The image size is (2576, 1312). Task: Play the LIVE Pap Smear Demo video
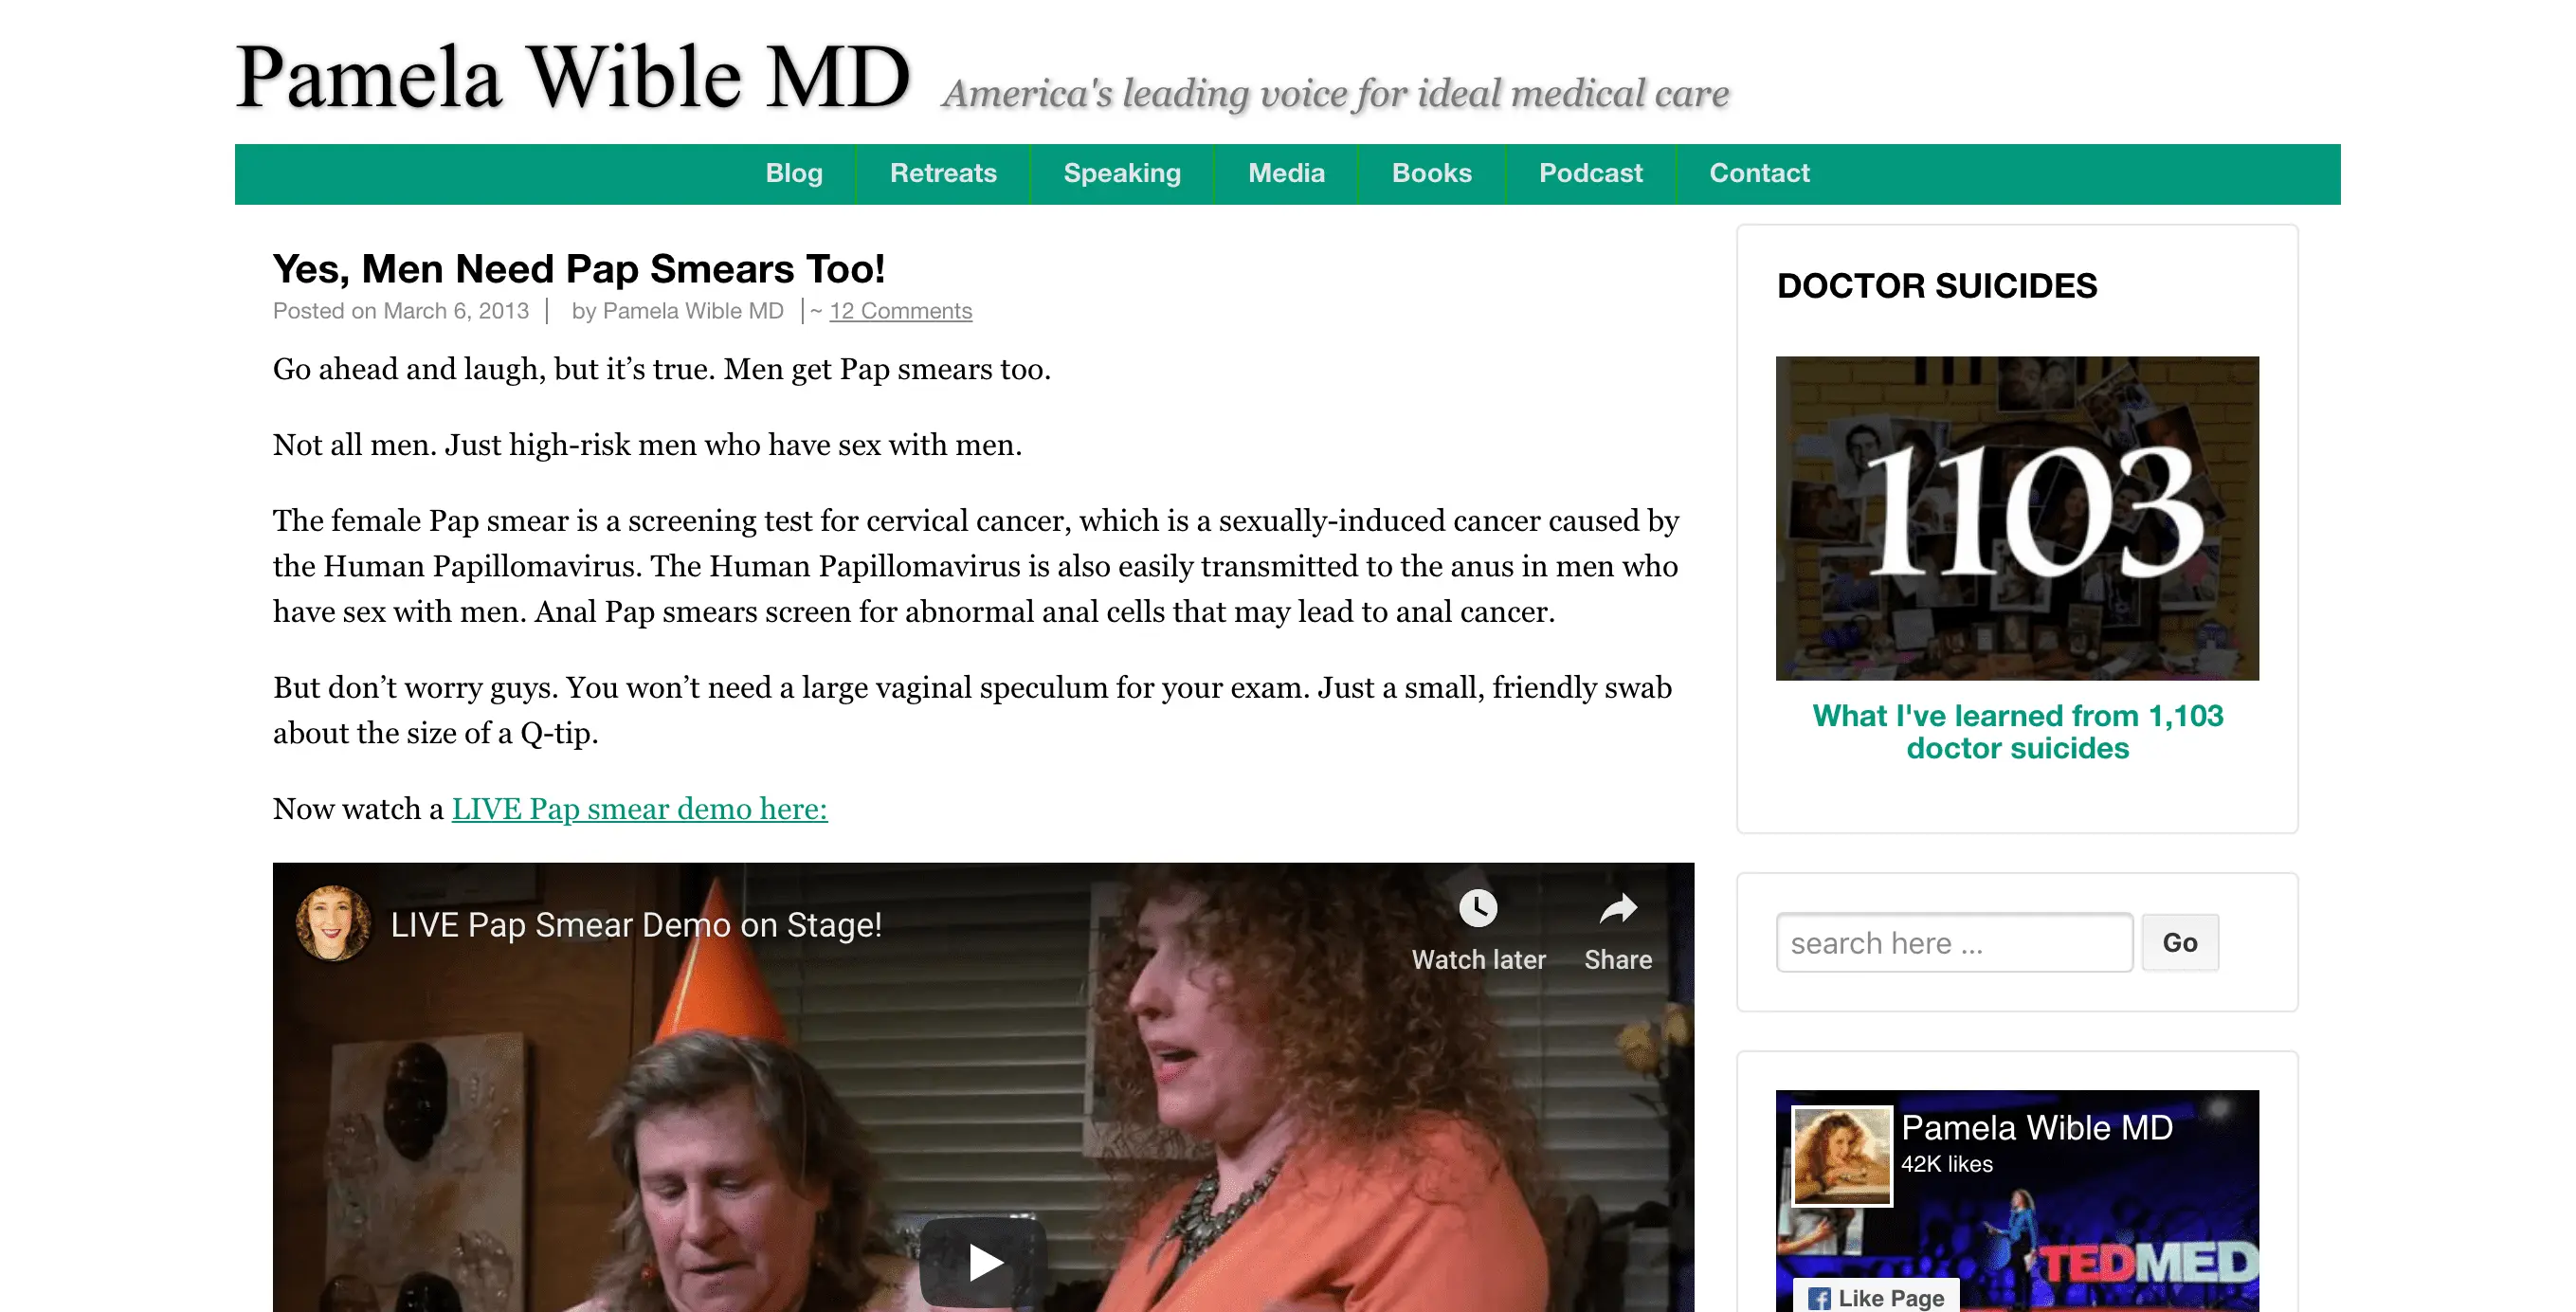(984, 1262)
